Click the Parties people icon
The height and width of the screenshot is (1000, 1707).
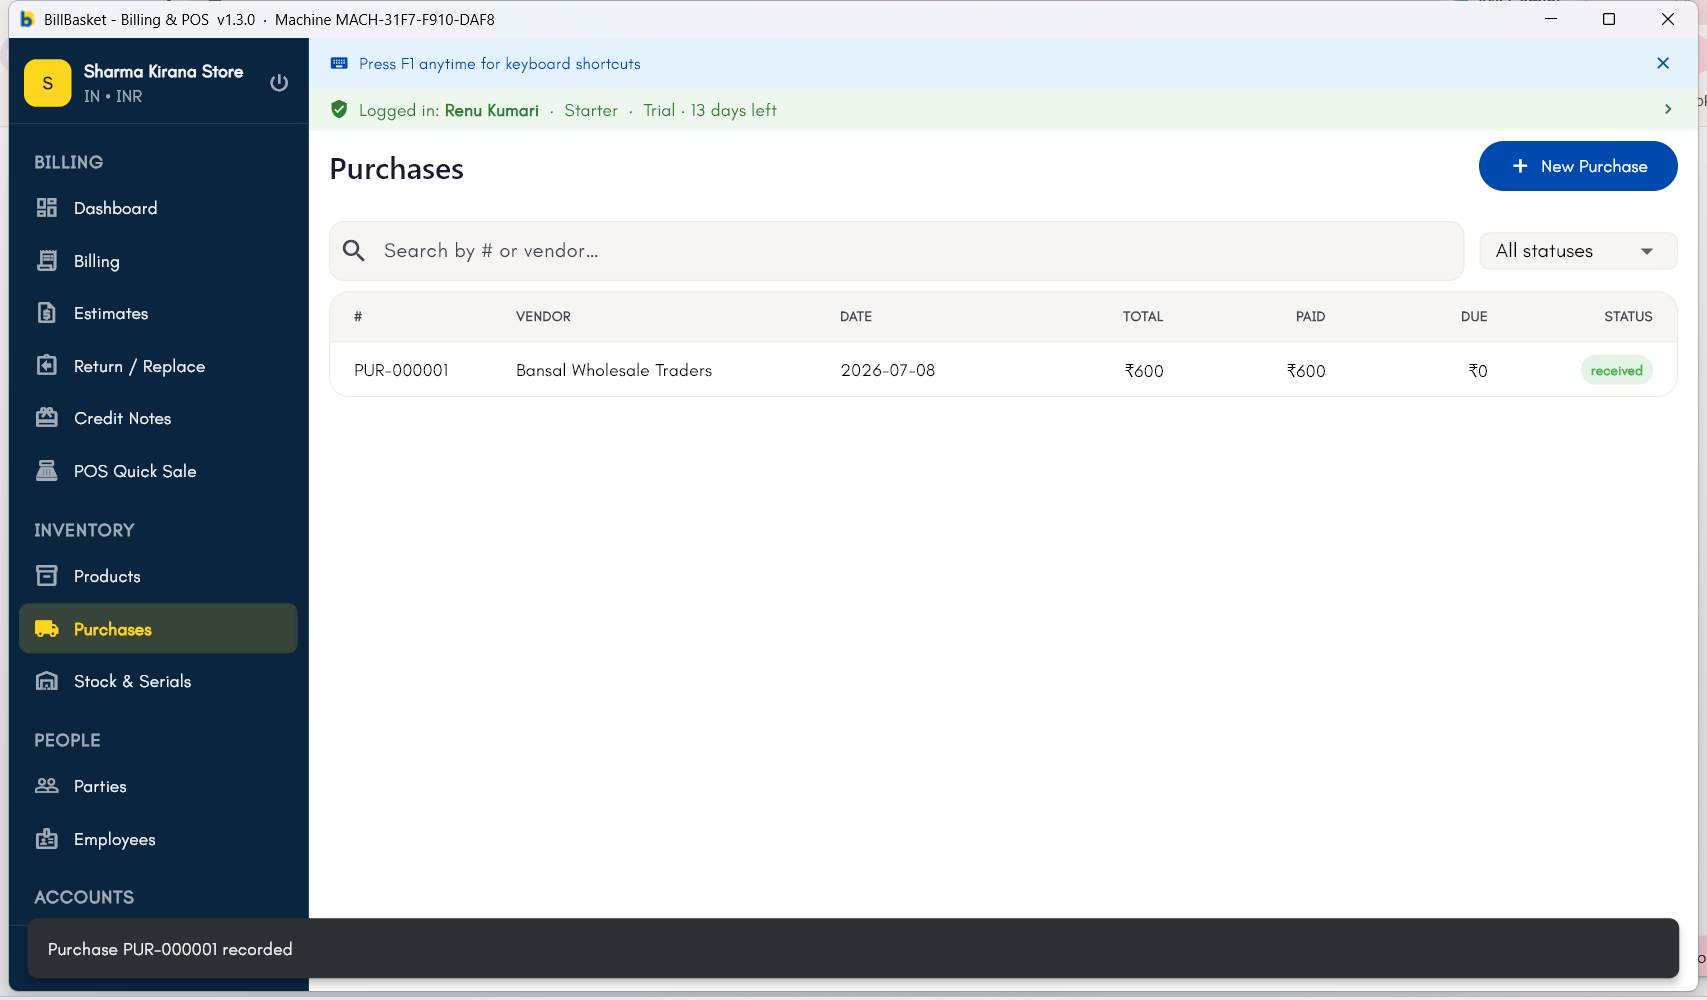click(x=47, y=786)
